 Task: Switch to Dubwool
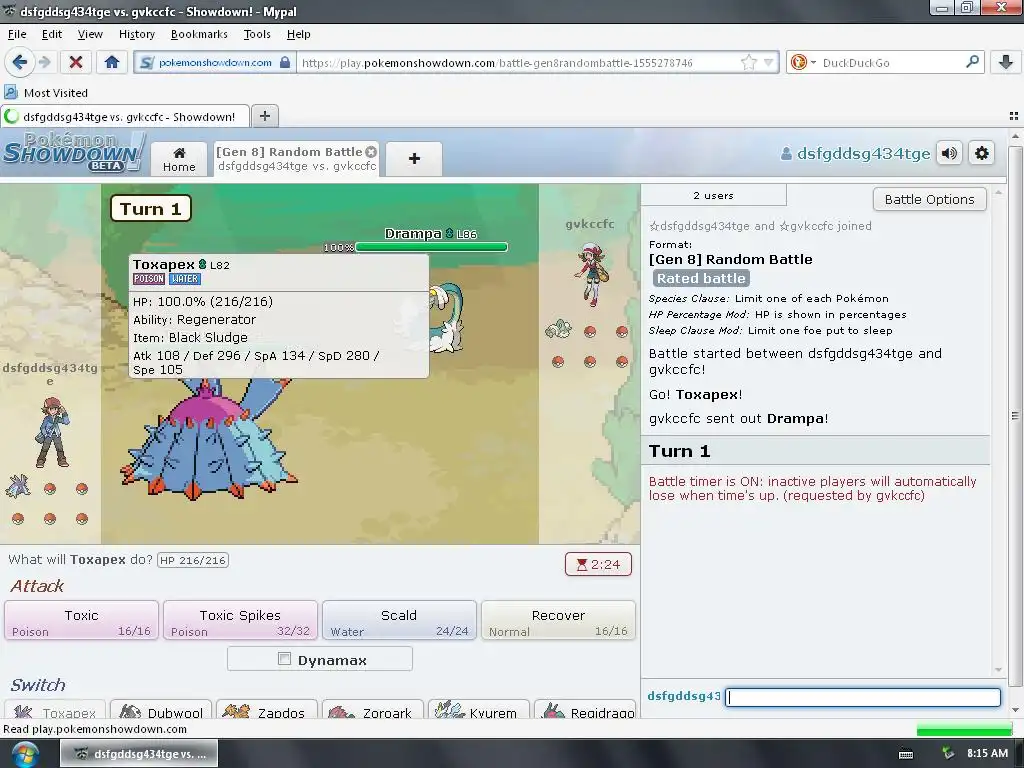161,711
